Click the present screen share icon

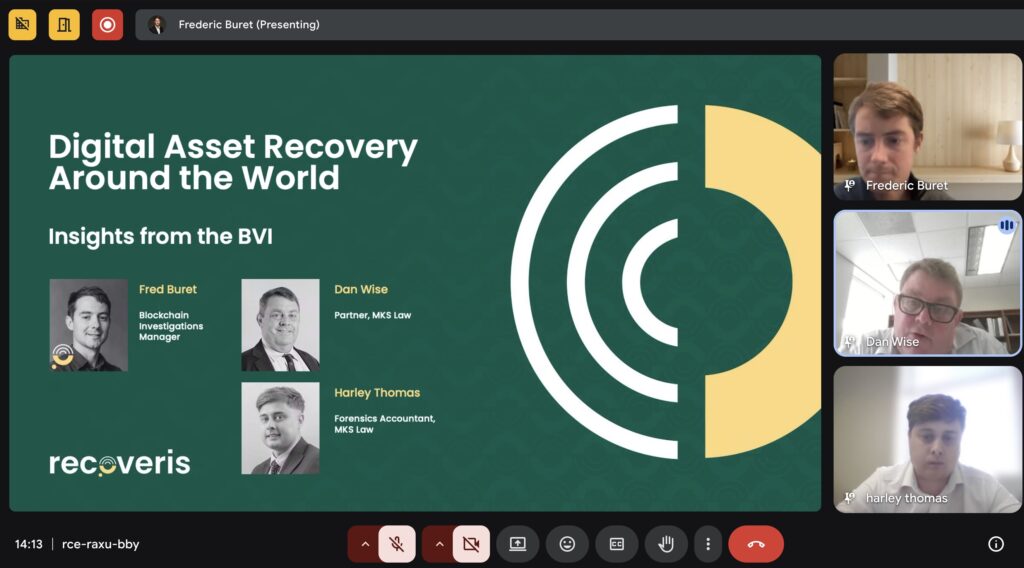click(x=517, y=544)
